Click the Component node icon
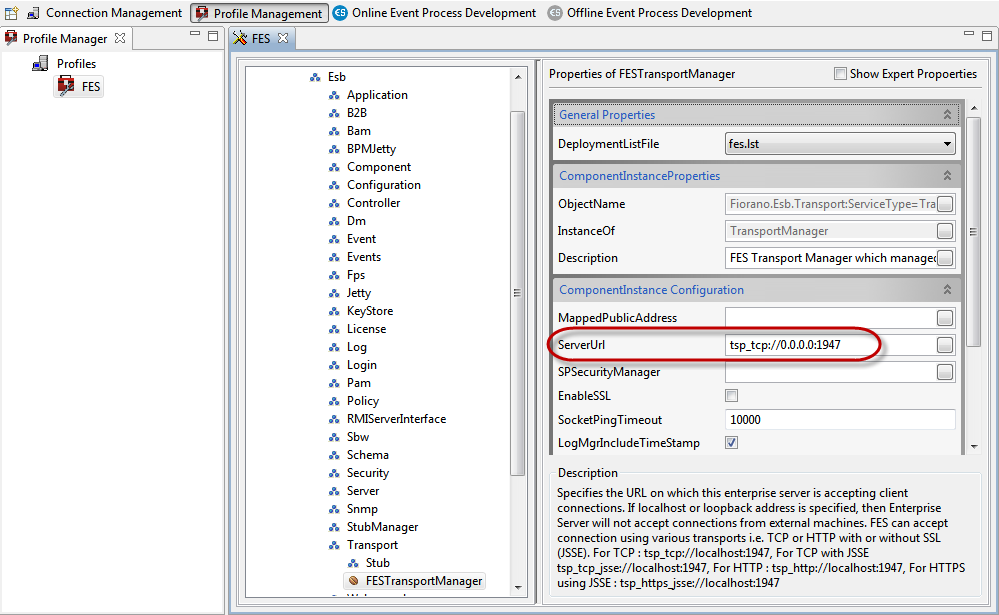The image size is (999, 615). 334,168
